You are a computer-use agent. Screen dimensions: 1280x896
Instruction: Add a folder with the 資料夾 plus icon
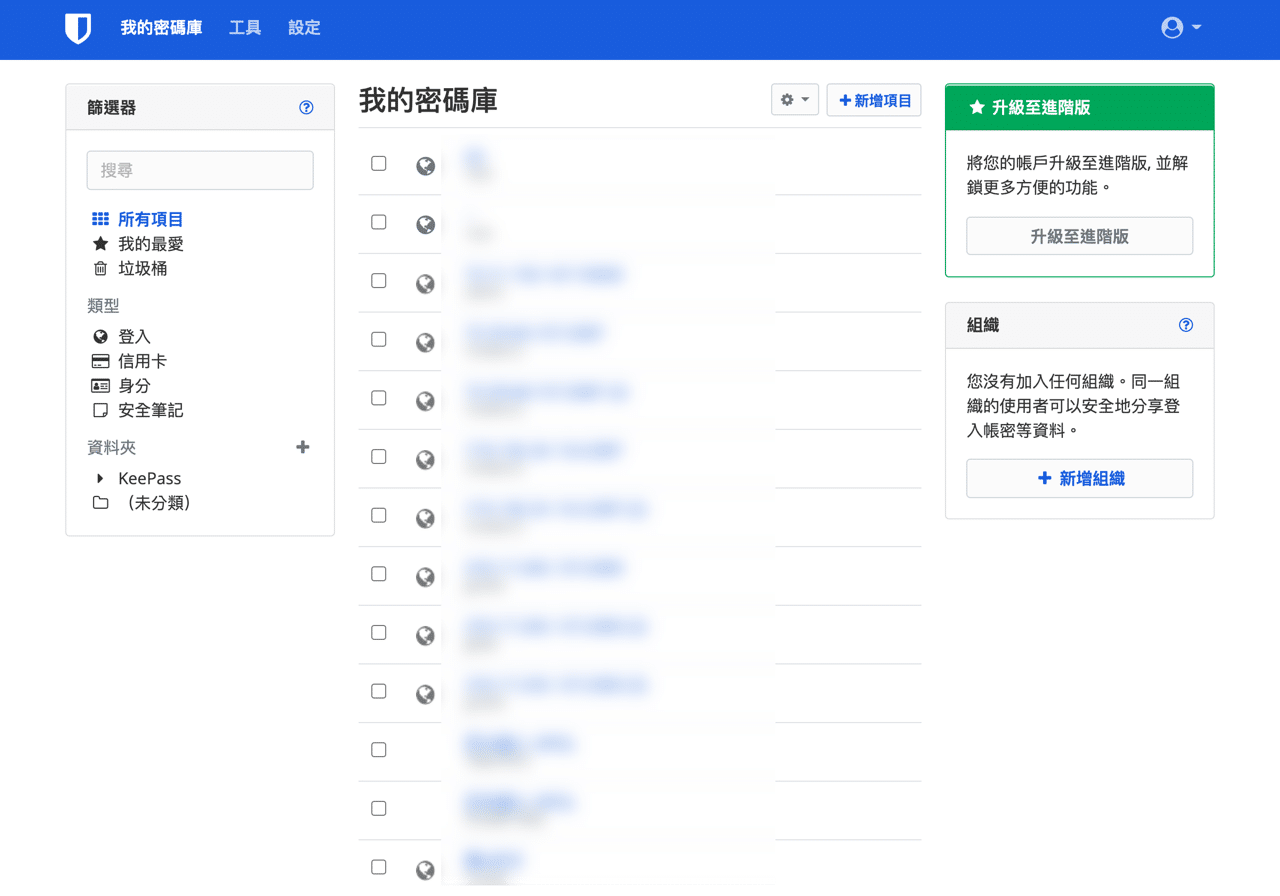[x=303, y=447]
